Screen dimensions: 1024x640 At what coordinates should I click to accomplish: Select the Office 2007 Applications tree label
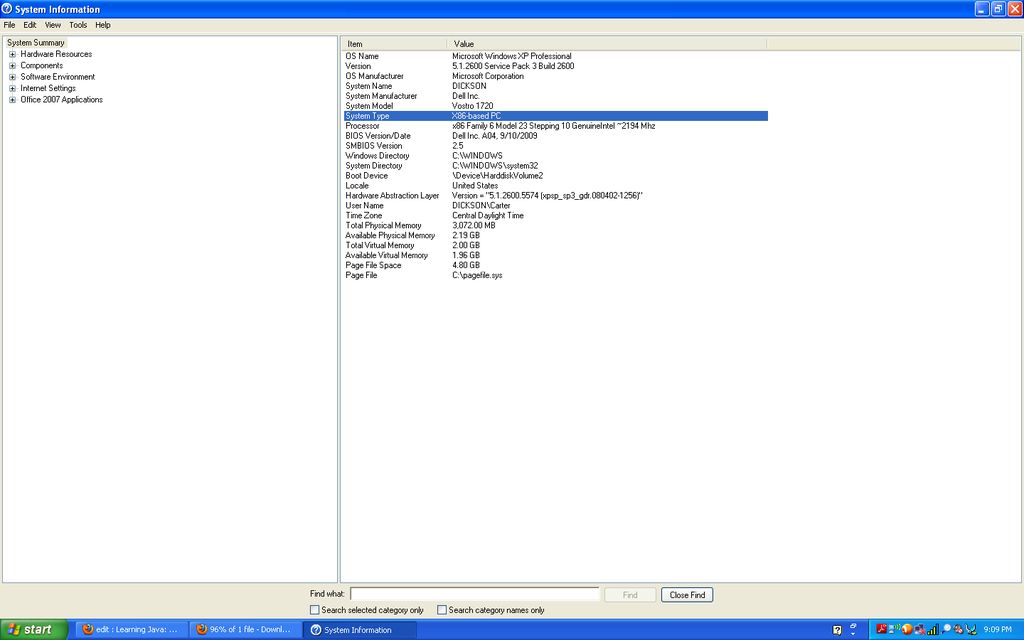click(61, 100)
